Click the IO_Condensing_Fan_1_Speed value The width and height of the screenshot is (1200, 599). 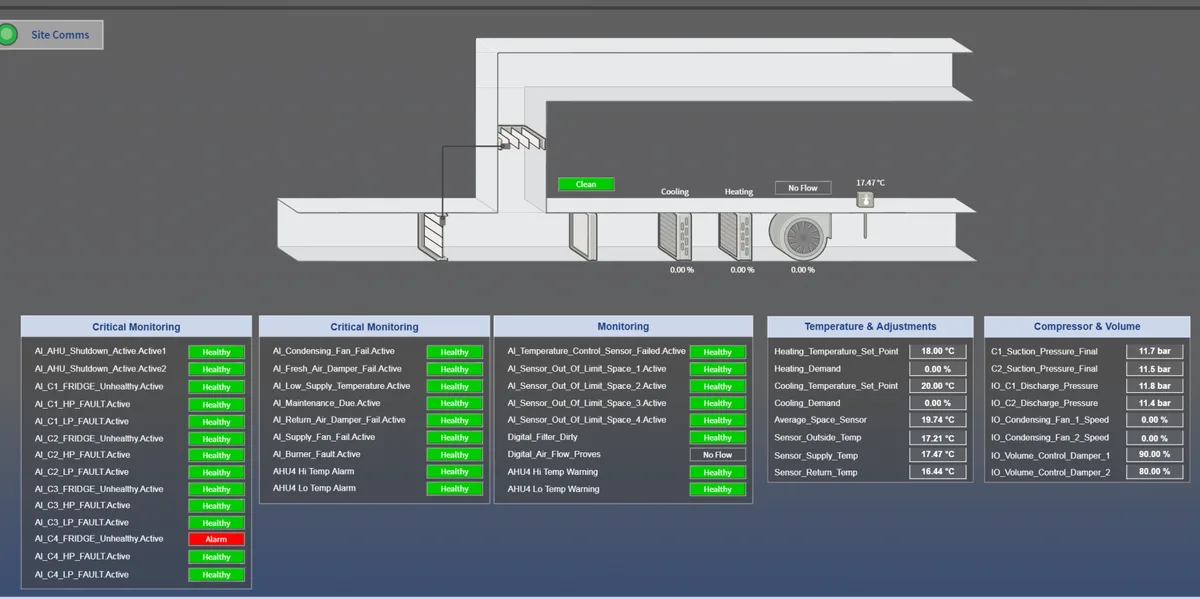click(x=1155, y=420)
